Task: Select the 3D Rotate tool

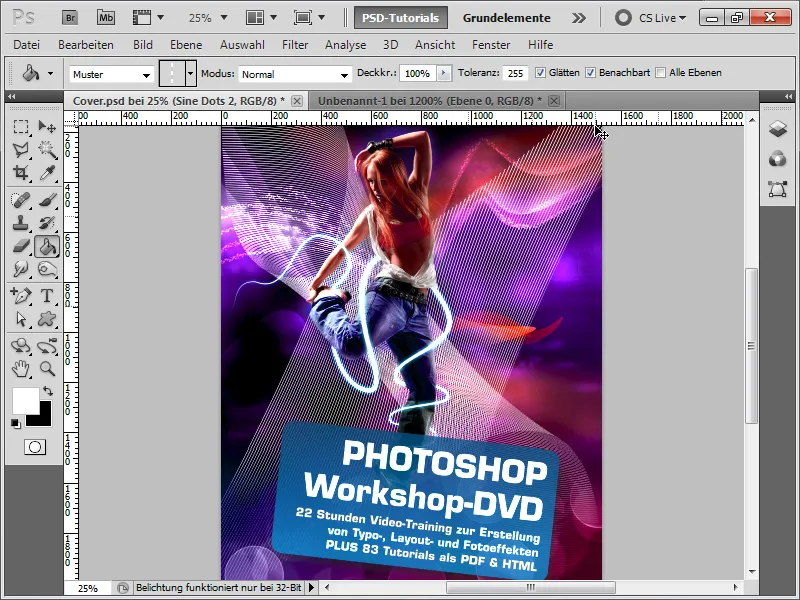Action: coord(21,346)
